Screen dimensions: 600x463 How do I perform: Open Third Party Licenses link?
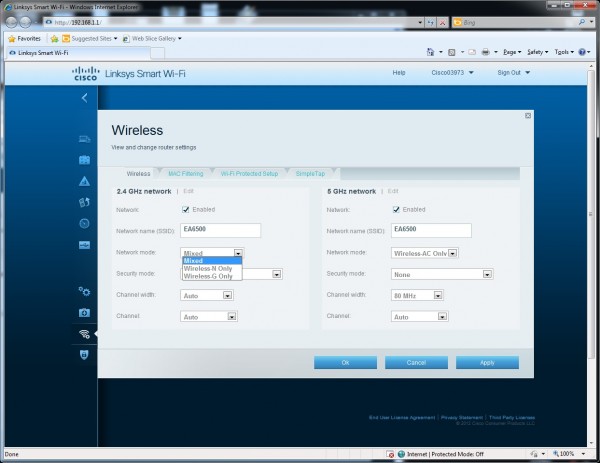coord(512,417)
